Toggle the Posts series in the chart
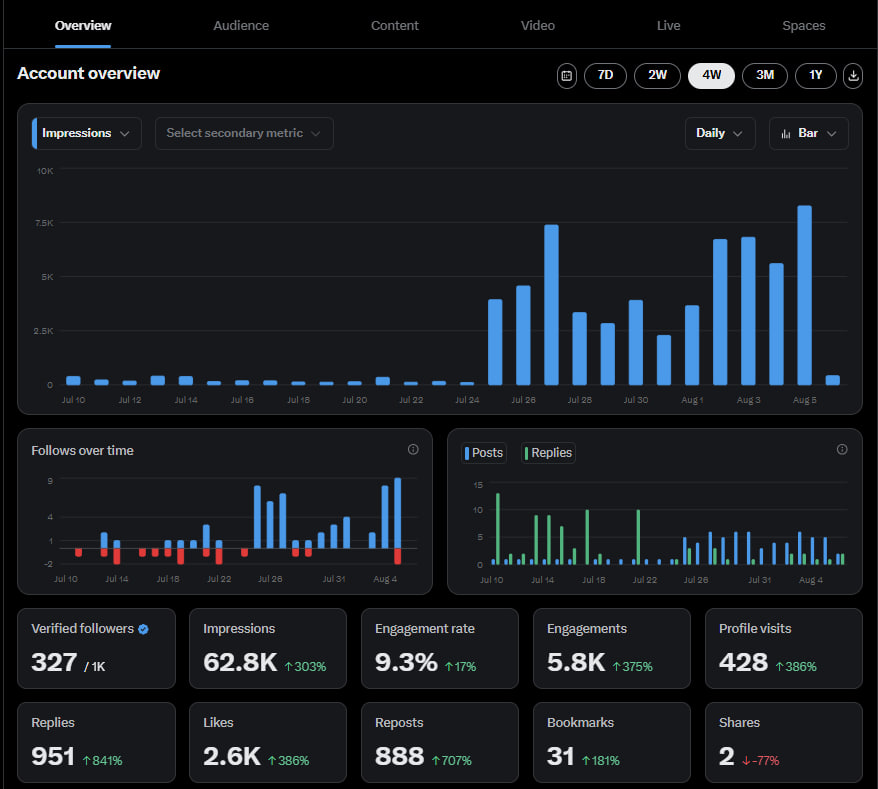This screenshot has height=789, width=878. coord(484,453)
